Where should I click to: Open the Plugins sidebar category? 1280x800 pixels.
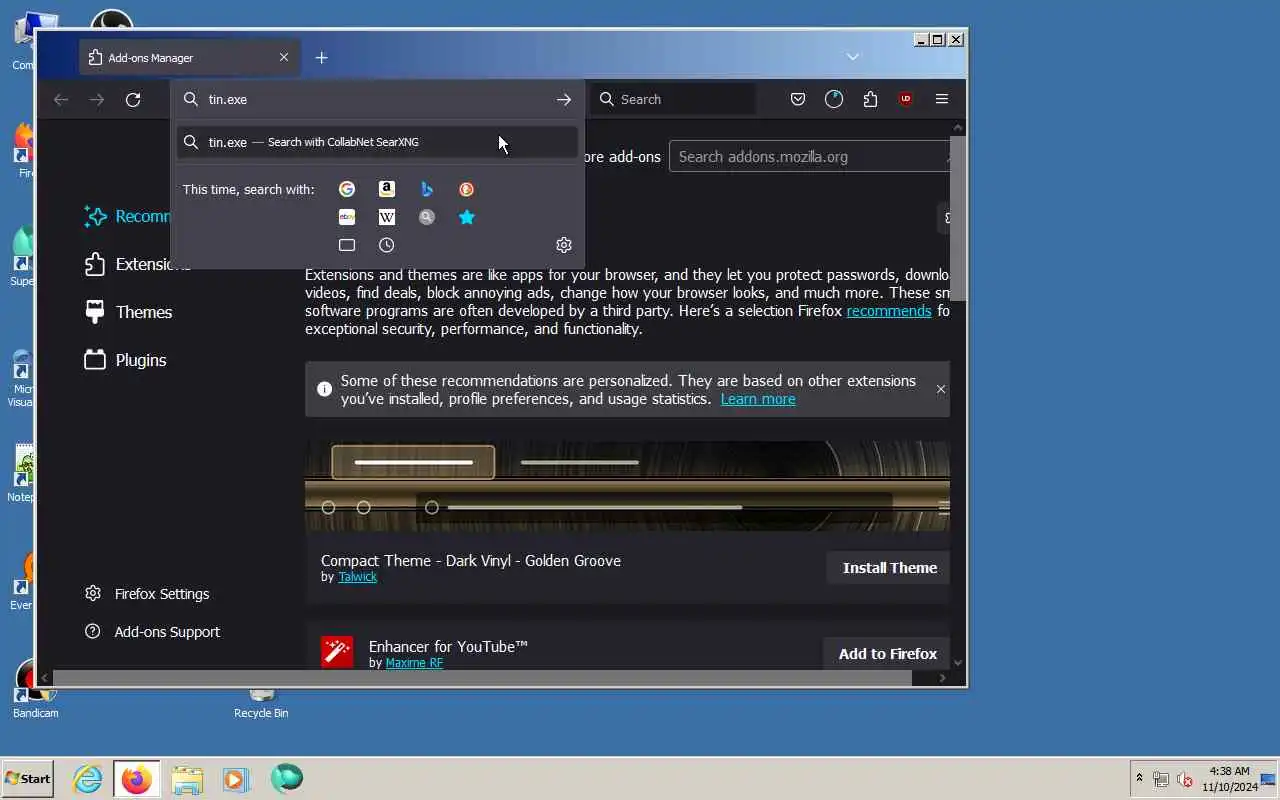126,360
